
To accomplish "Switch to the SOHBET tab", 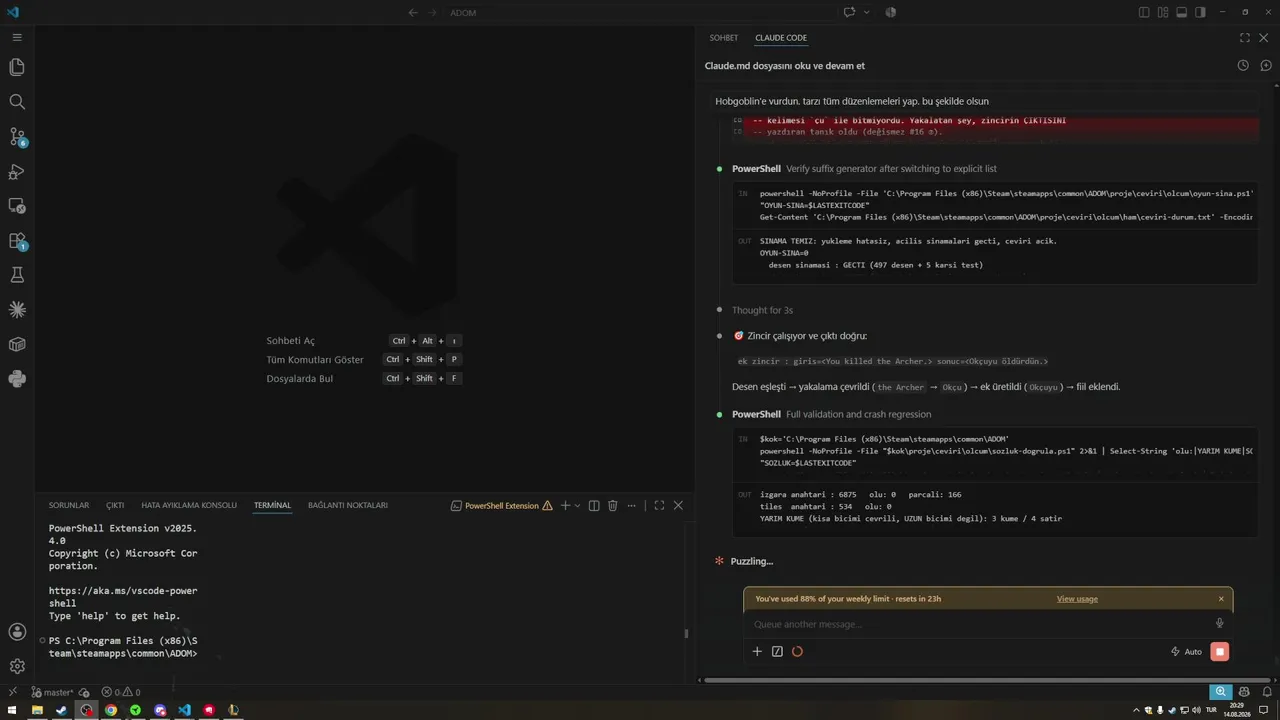I will [724, 38].
